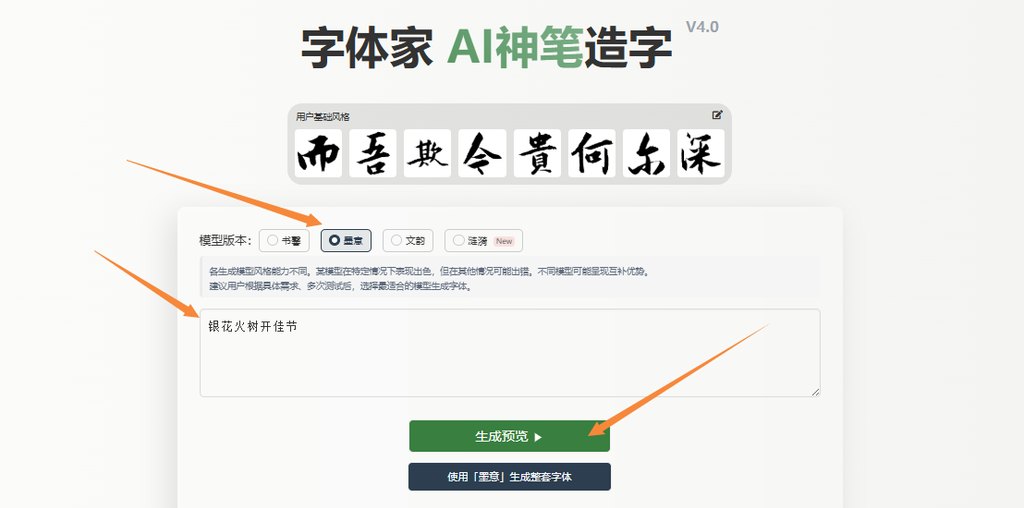Select the 深 character sample tile
The height and width of the screenshot is (508, 1024).
[701, 153]
